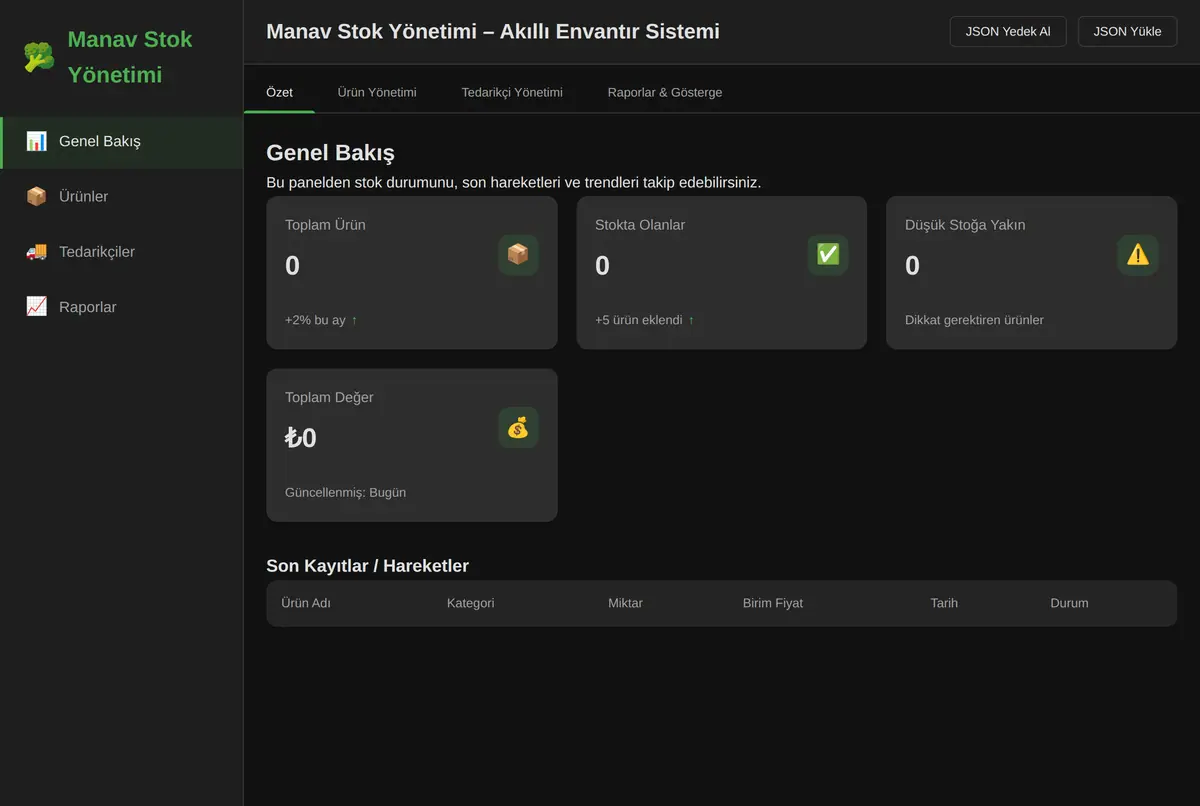Click the "Stokta Olanlar" card label
The height and width of the screenshot is (806, 1200).
point(640,225)
